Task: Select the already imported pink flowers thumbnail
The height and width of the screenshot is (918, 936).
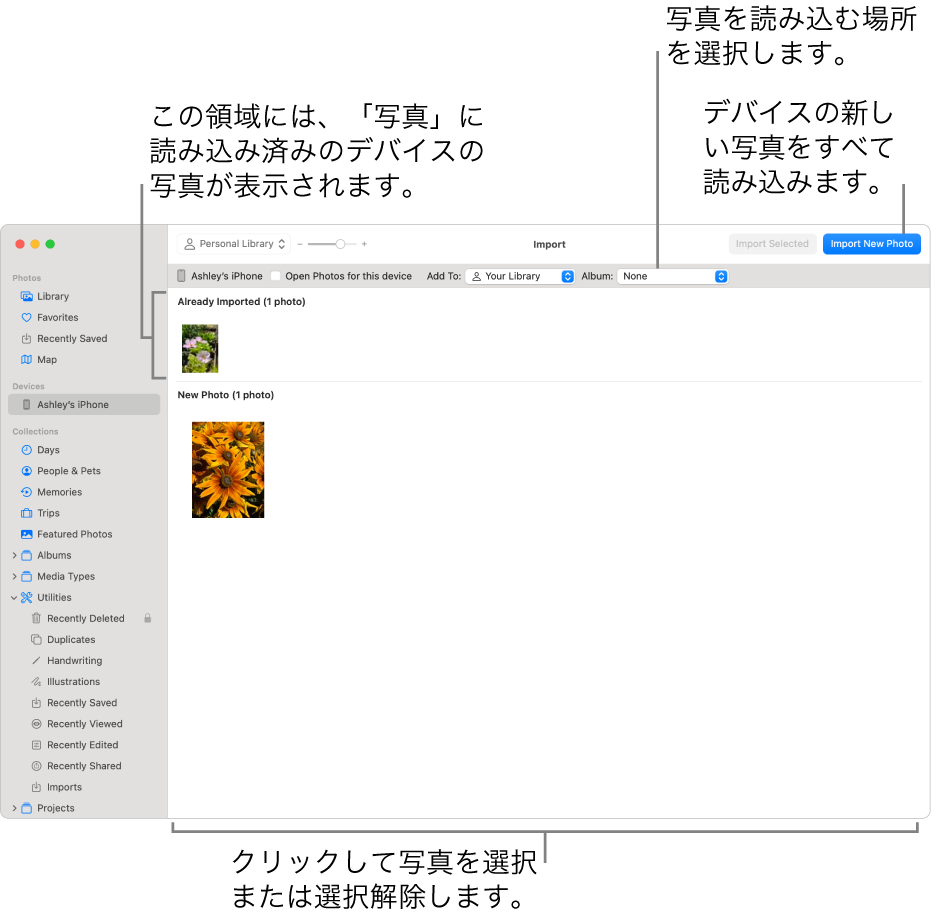Action: click(x=200, y=349)
